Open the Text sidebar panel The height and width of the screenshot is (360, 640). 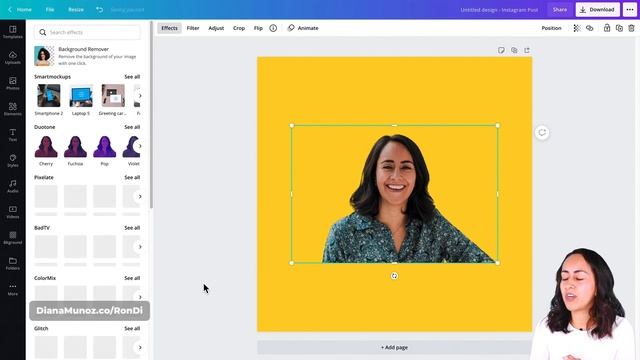pos(13,135)
